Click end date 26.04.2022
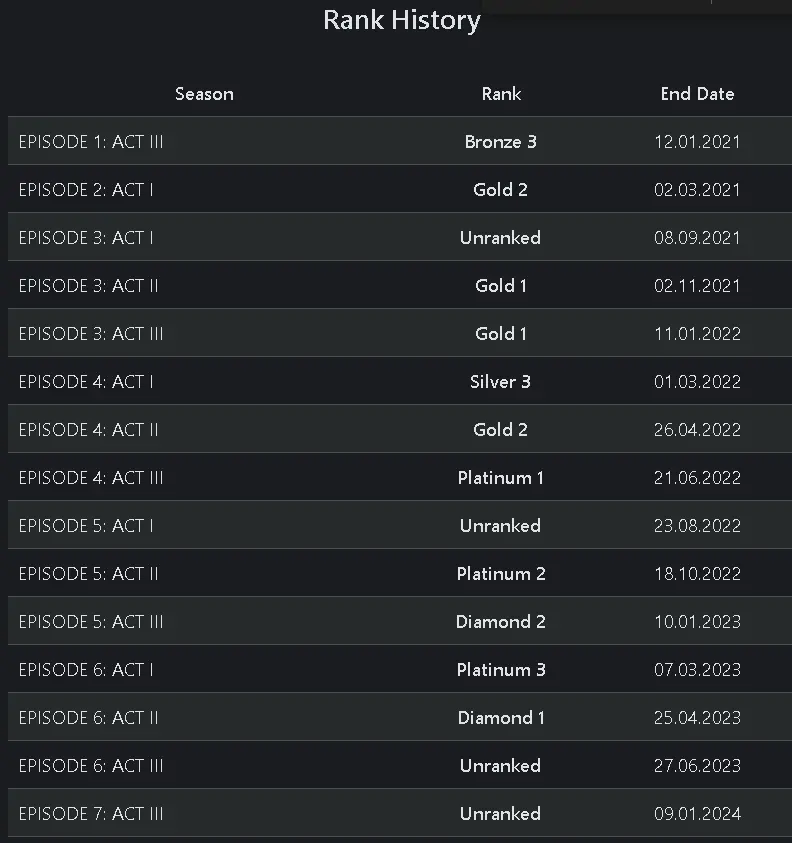 (697, 430)
